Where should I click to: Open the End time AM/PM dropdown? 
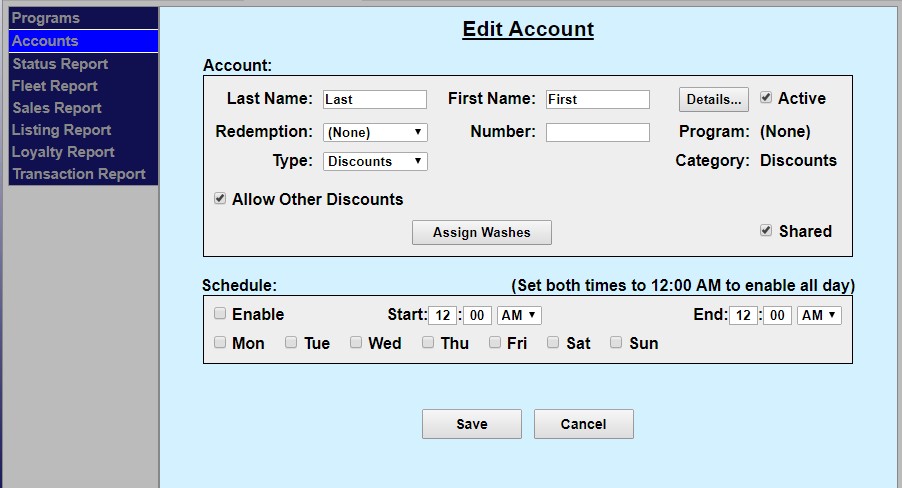tap(819, 315)
